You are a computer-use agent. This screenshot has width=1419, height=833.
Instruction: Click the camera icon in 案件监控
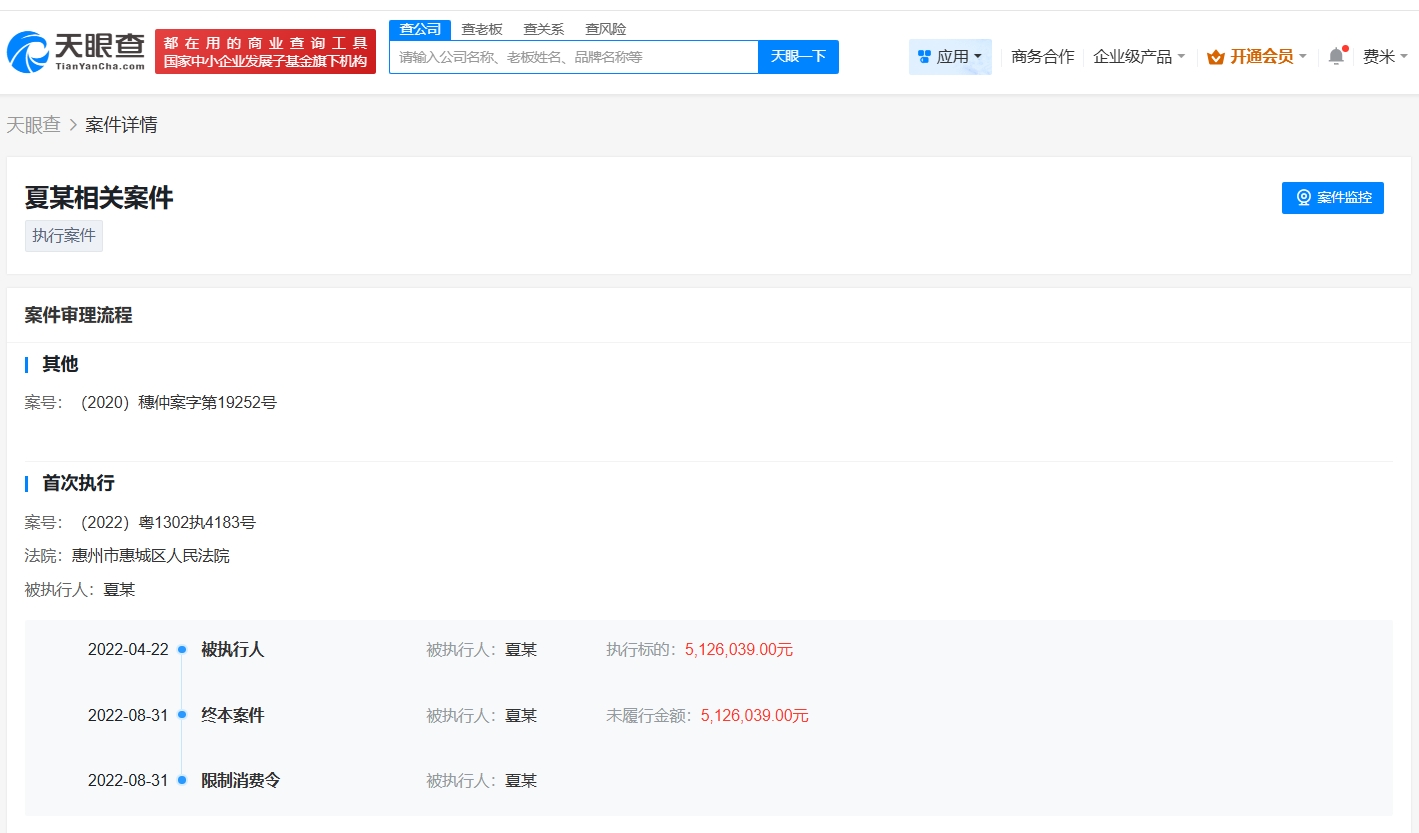pyautogui.click(x=1303, y=198)
